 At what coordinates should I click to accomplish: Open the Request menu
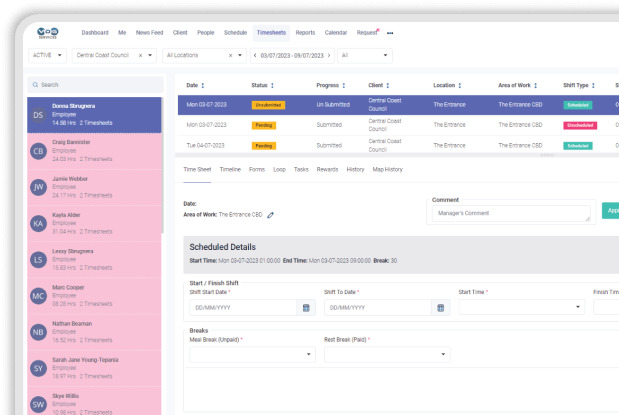(x=367, y=33)
